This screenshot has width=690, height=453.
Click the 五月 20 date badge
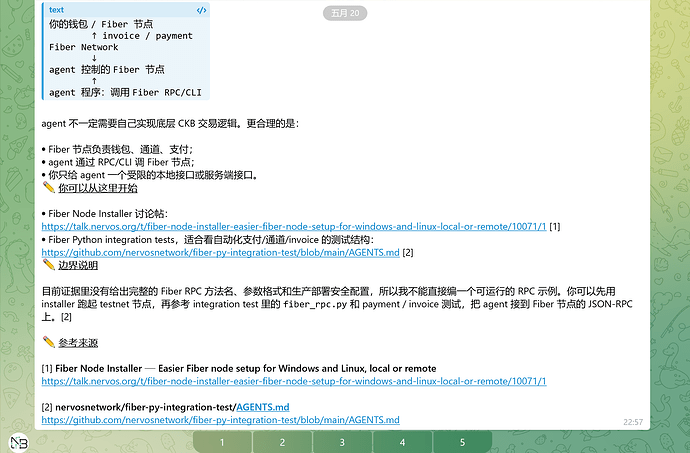345,13
